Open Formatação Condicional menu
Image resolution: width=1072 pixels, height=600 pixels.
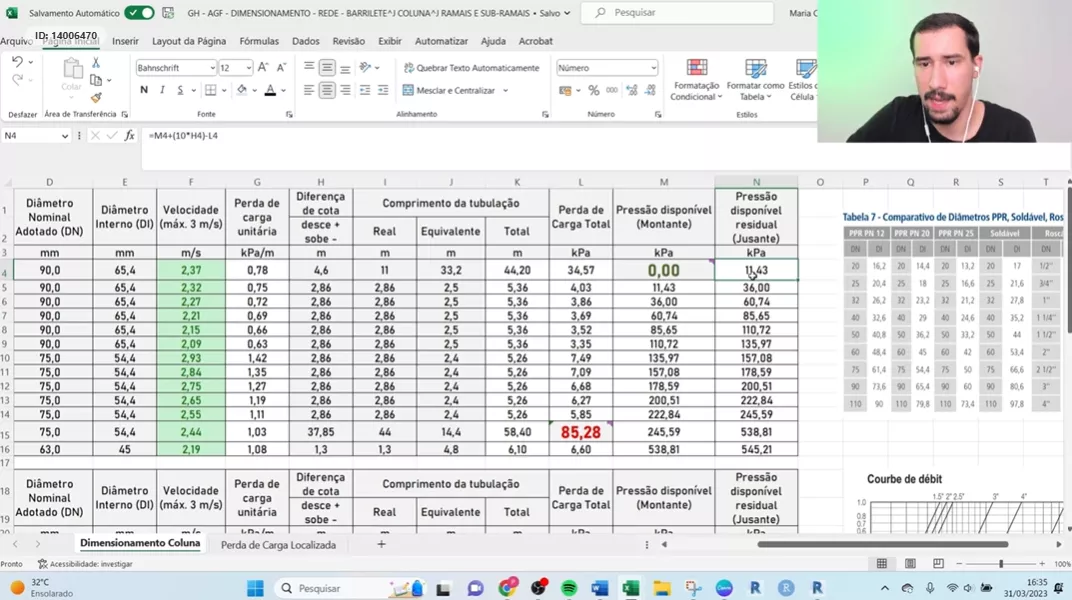(696, 78)
